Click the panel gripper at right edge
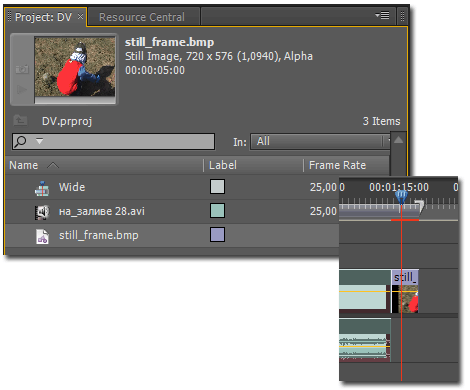 (402, 16)
